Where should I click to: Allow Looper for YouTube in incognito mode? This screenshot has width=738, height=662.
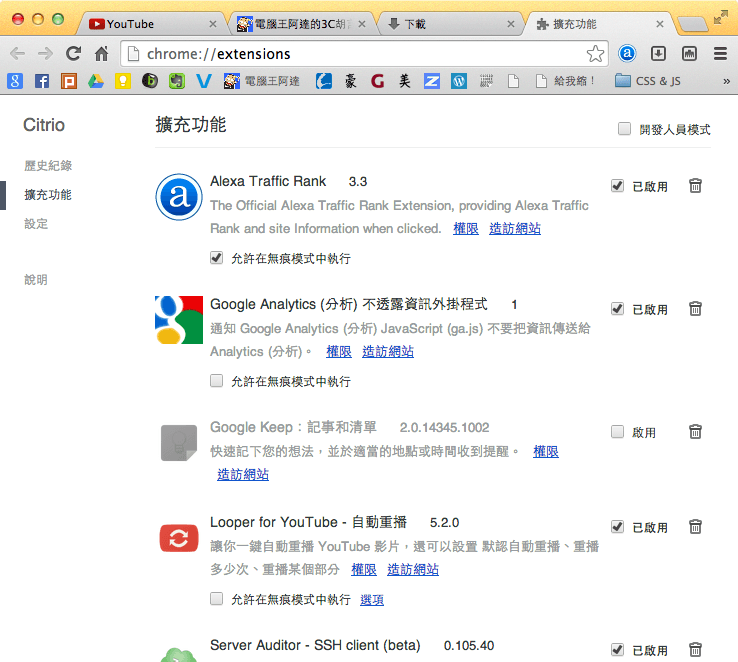pyautogui.click(x=217, y=598)
